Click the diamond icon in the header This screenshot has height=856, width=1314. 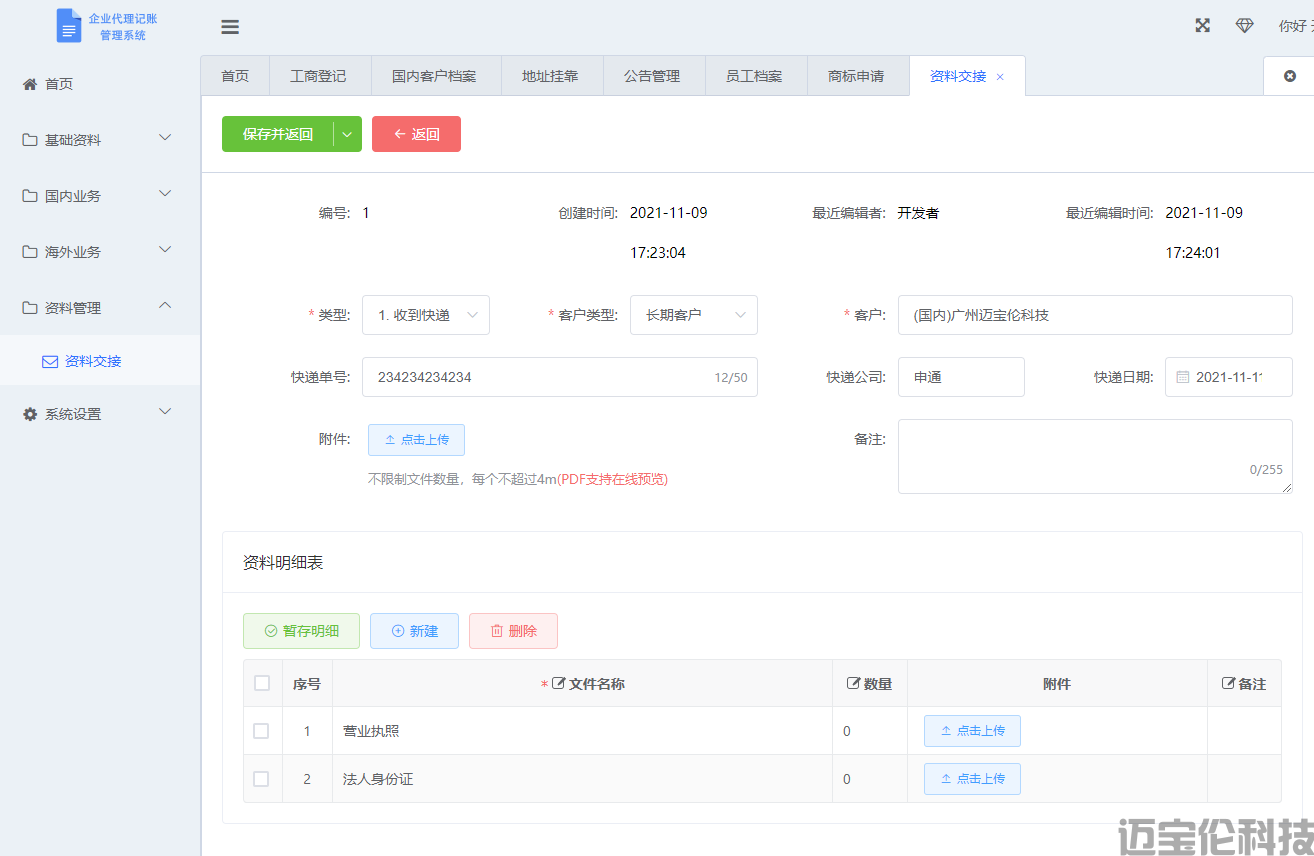coord(1244,26)
